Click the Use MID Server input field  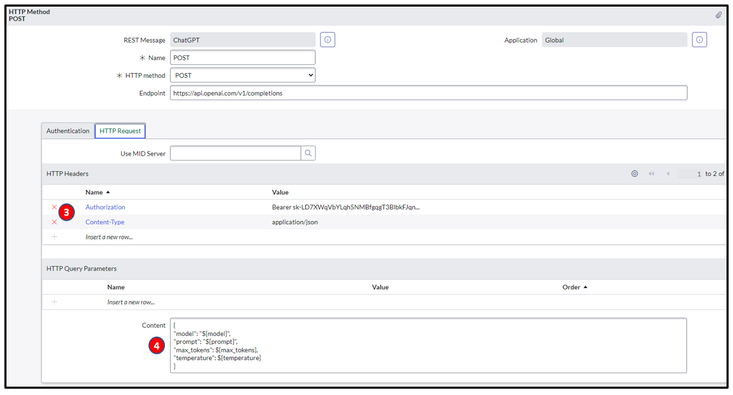(x=235, y=153)
